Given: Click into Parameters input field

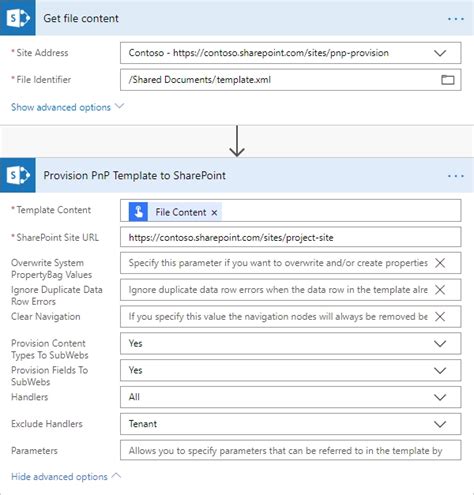Looking at the screenshot, I should (x=291, y=451).
